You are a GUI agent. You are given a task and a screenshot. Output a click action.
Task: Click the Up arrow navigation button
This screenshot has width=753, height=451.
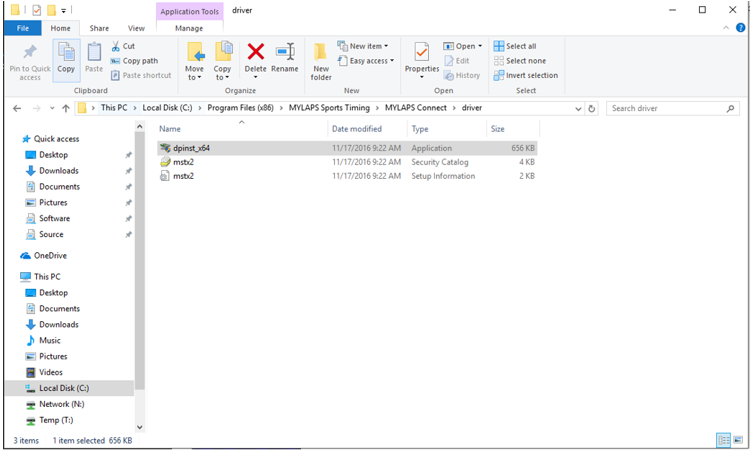click(66, 108)
